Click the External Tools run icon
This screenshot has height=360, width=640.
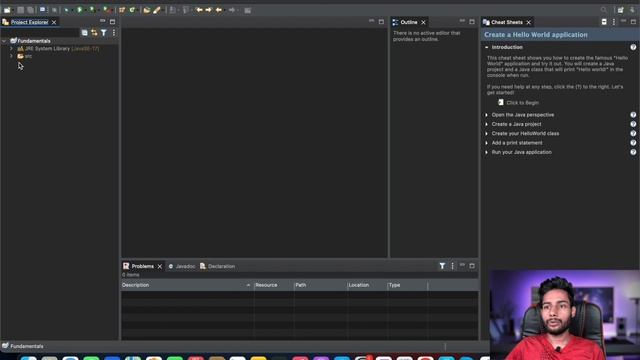tap(106, 10)
